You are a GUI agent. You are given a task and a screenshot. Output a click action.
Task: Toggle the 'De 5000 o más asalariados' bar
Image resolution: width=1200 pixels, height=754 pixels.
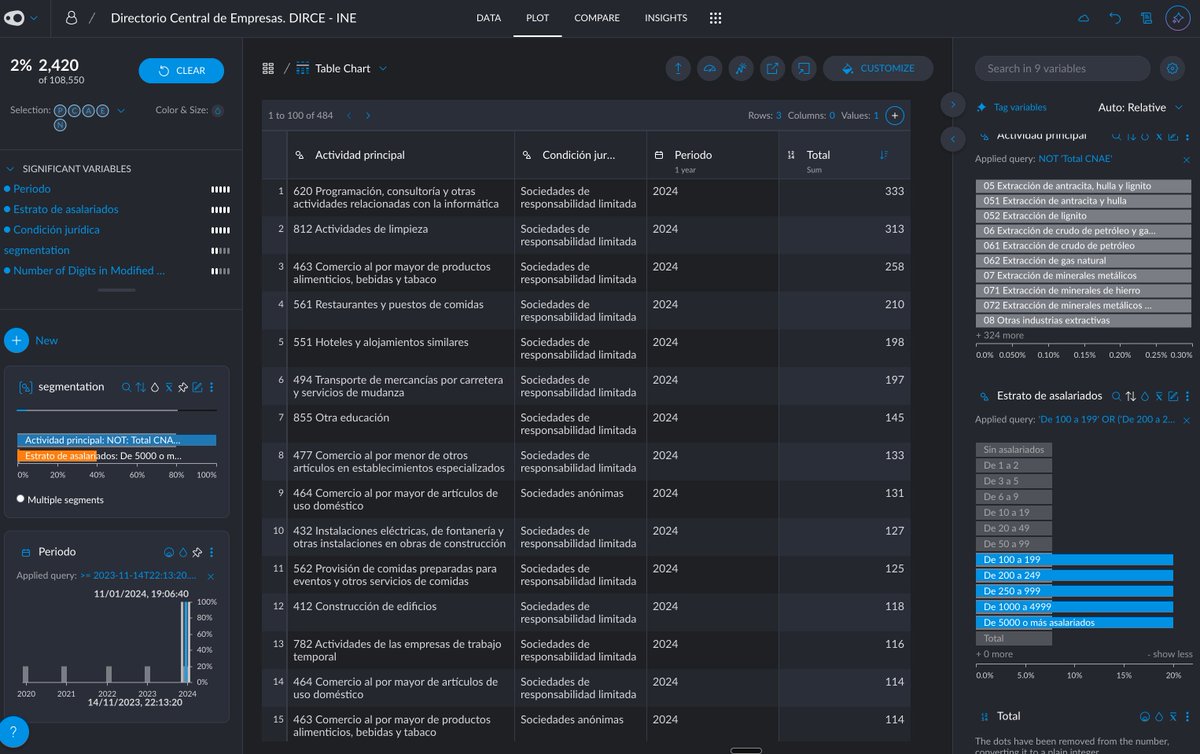tap(1074, 622)
